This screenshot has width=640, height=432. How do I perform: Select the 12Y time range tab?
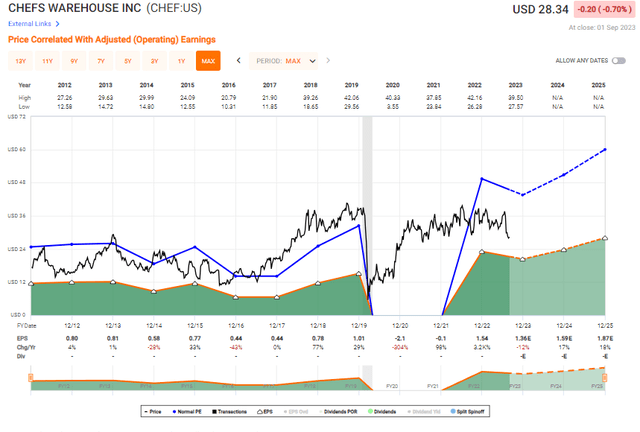tap(20, 61)
